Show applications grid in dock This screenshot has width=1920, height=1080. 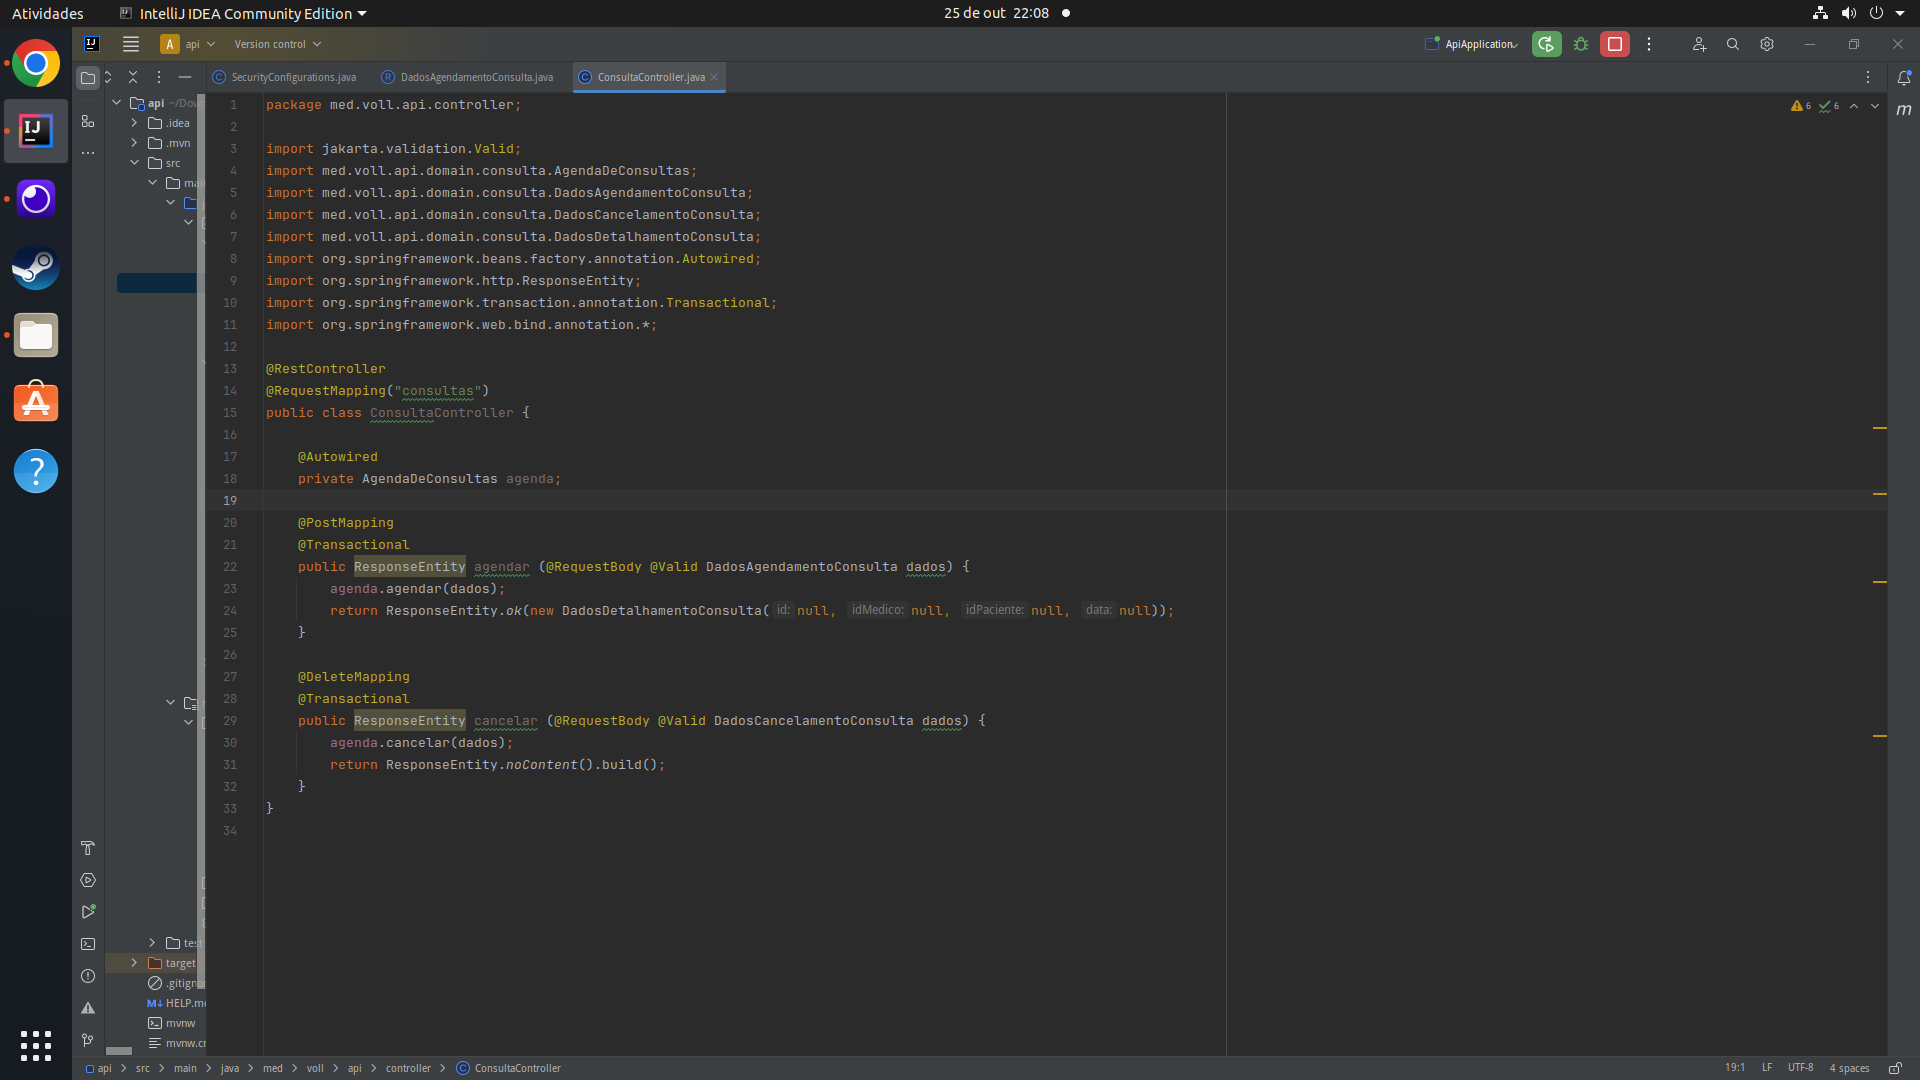[x=36, y=1045]
